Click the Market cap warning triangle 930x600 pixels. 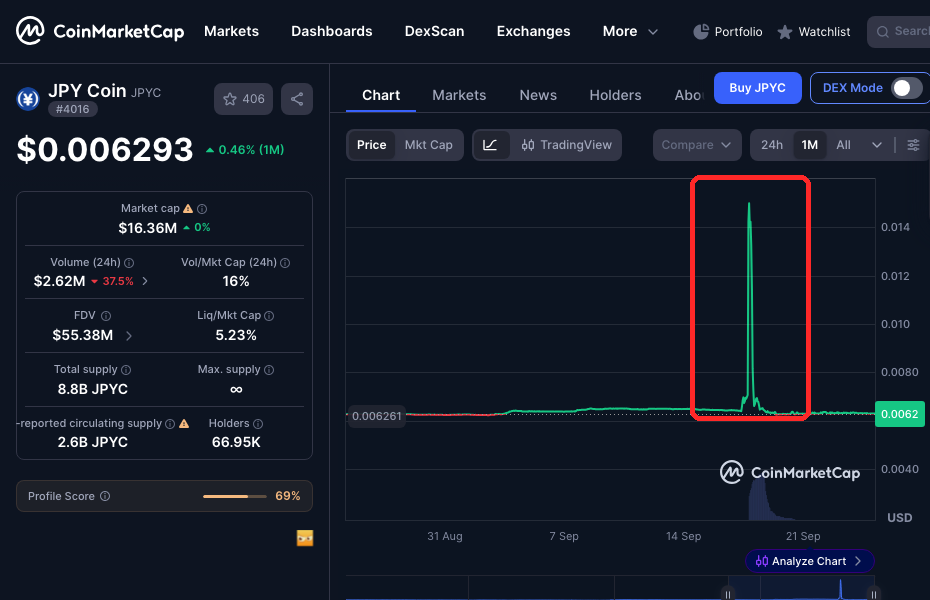point(188,209)
